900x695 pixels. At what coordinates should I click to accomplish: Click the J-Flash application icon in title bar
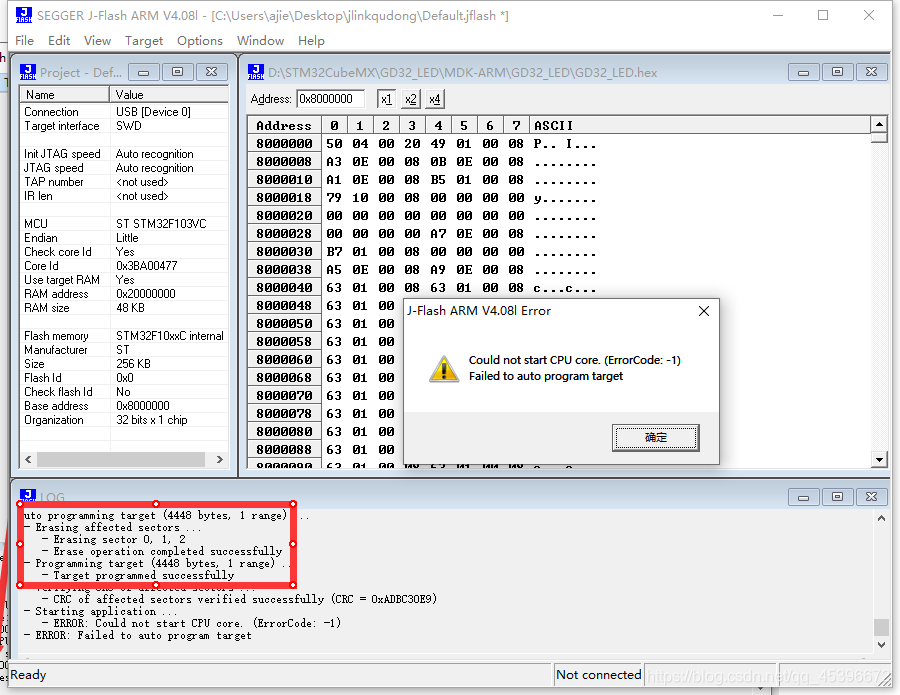(x=24, y=15)
